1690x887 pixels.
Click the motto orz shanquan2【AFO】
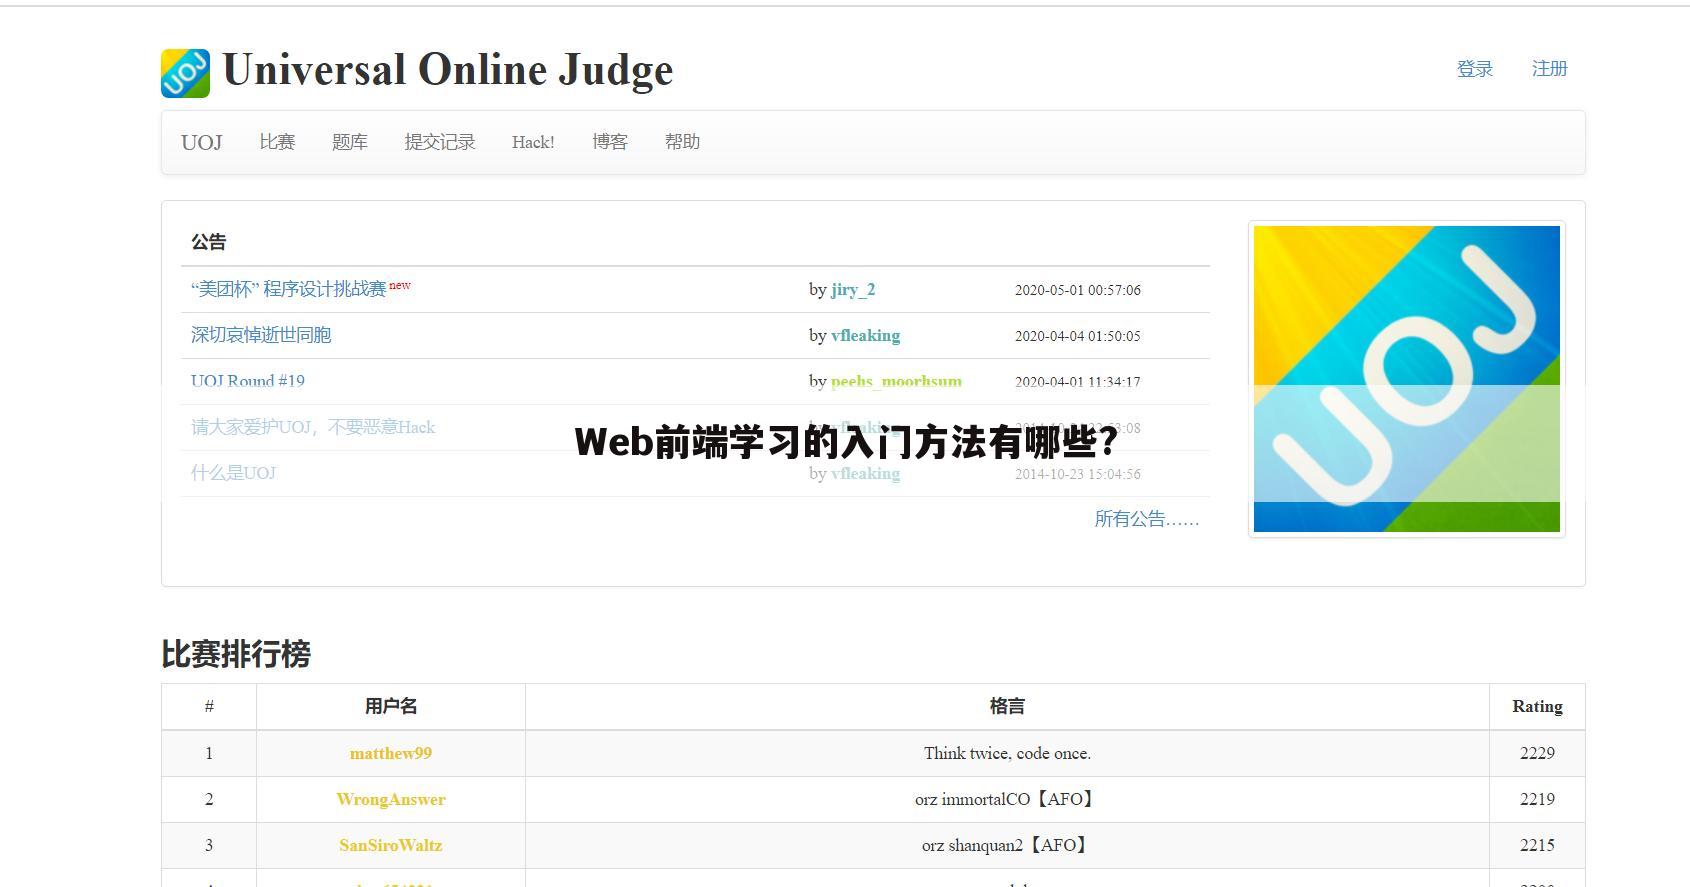(1007, 845)
